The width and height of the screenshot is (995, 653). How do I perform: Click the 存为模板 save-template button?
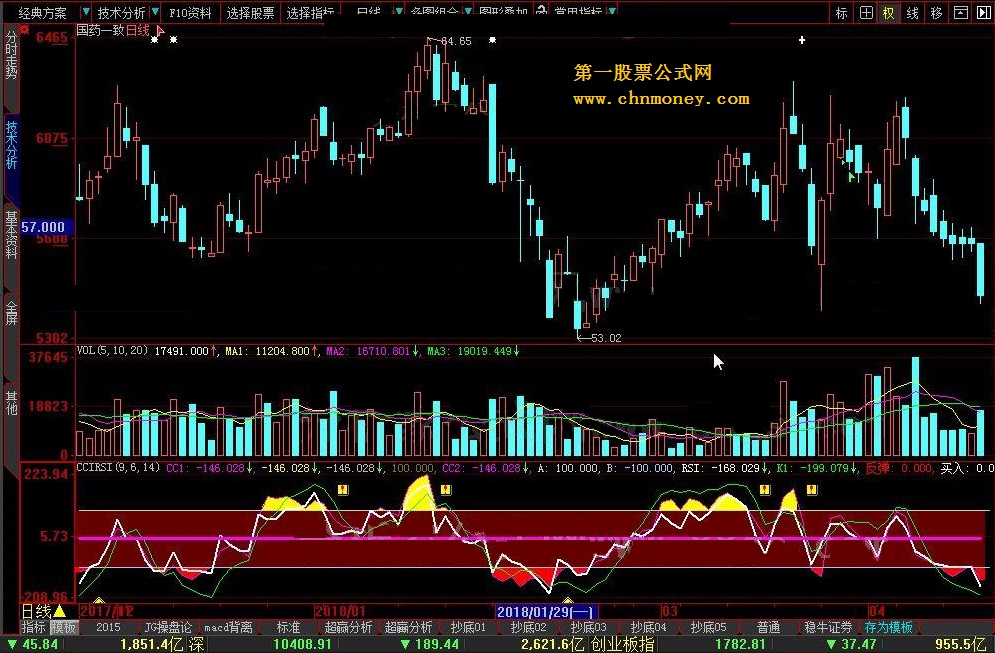tap(888, 628)
